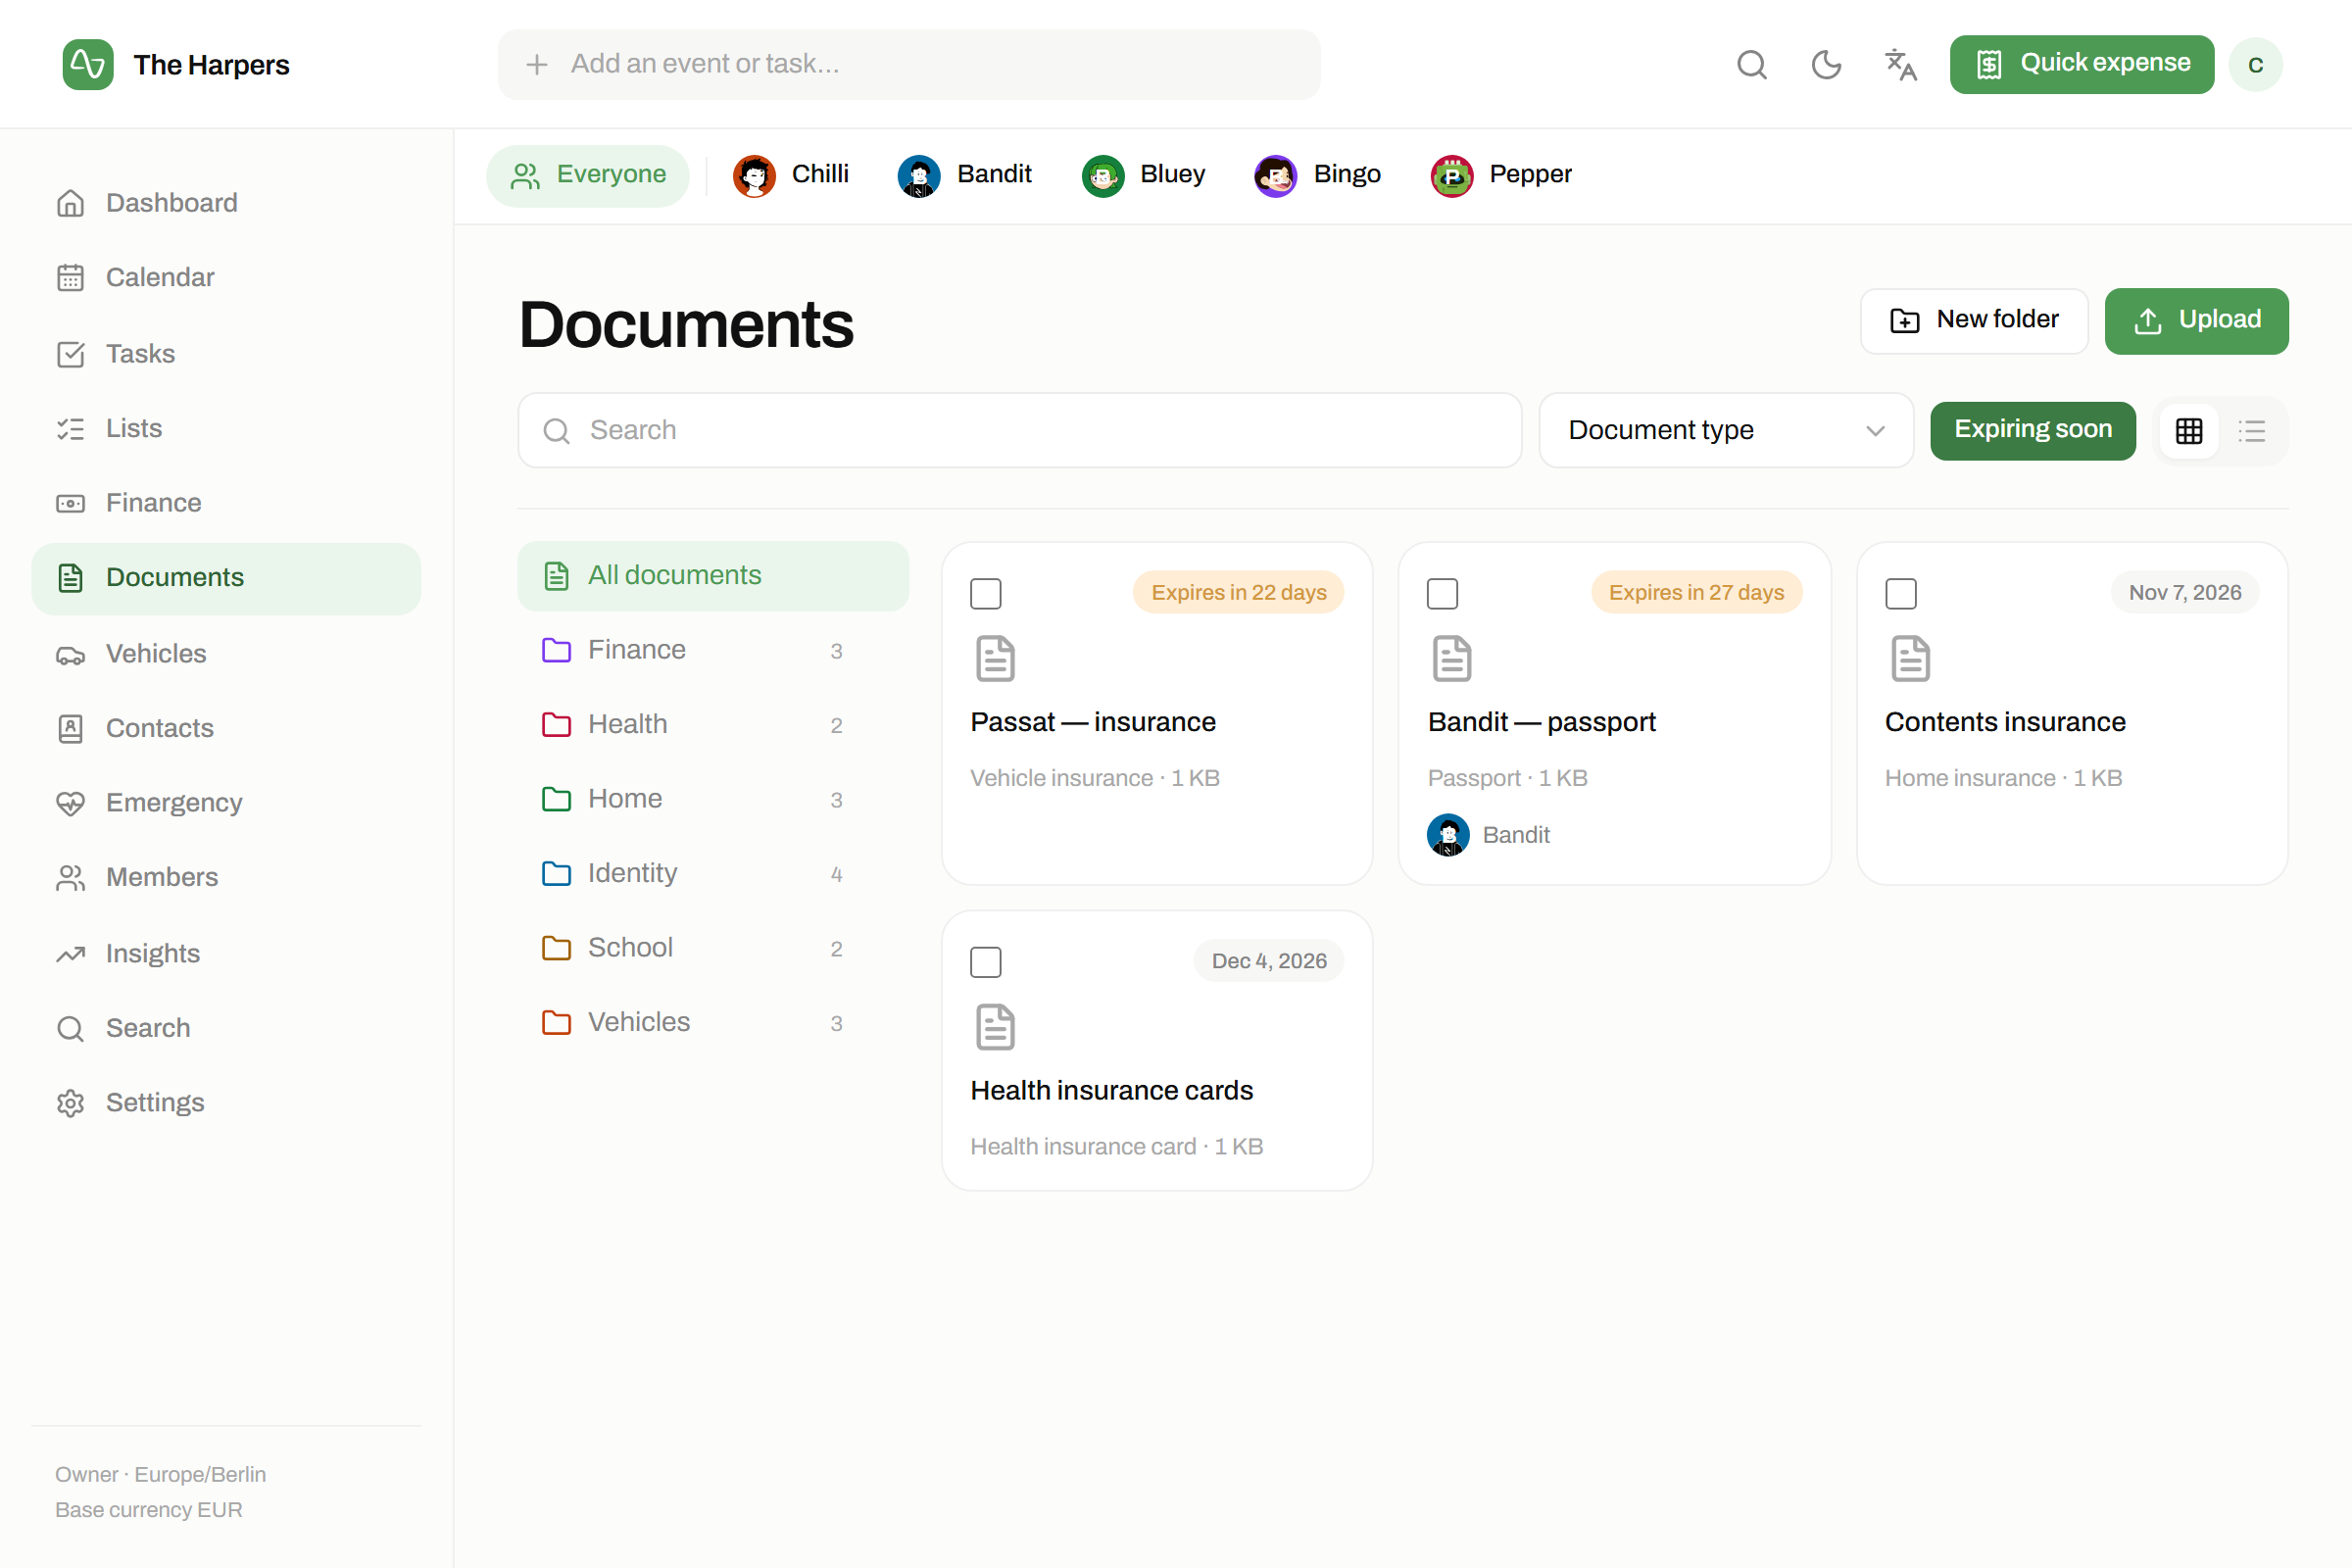Click the Quick expense button
2352x1568 pixels.
2081,64
